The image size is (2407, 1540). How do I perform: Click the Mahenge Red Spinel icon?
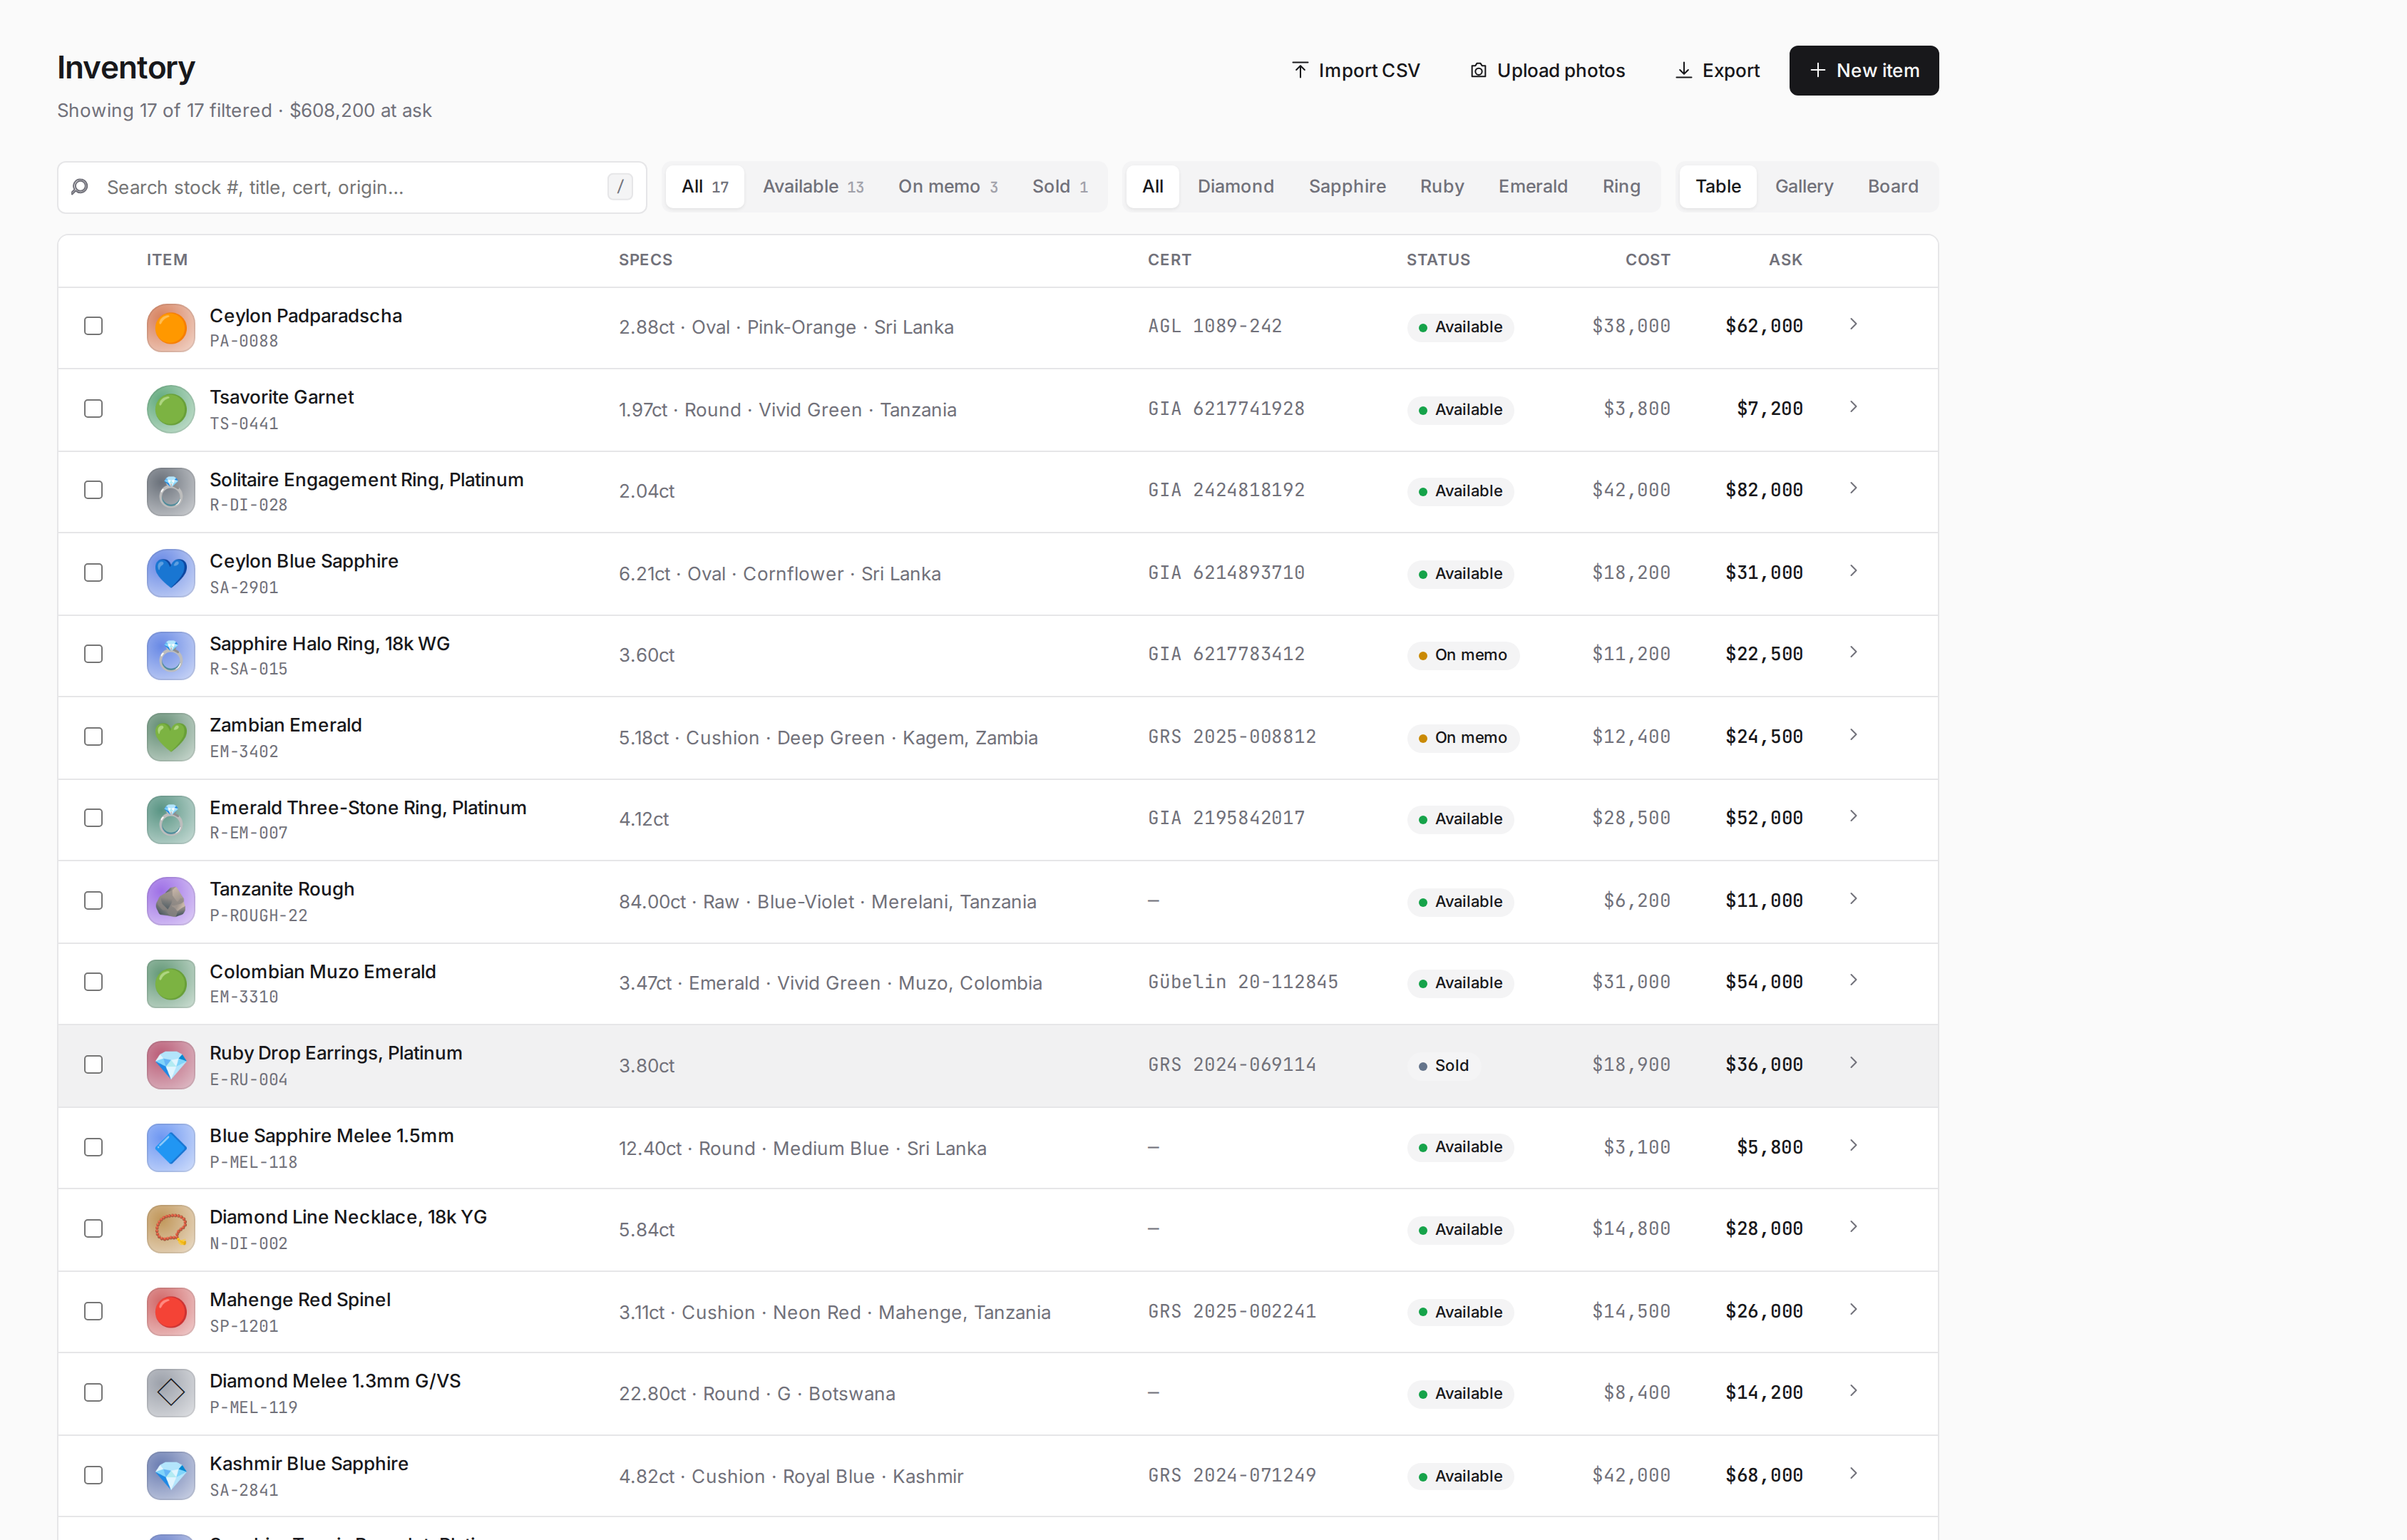click(x=171, y=1311)
